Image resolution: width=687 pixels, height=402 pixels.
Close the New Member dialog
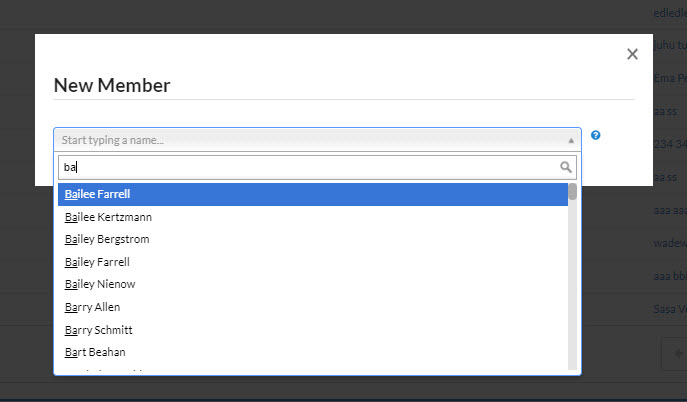(632, 55)
